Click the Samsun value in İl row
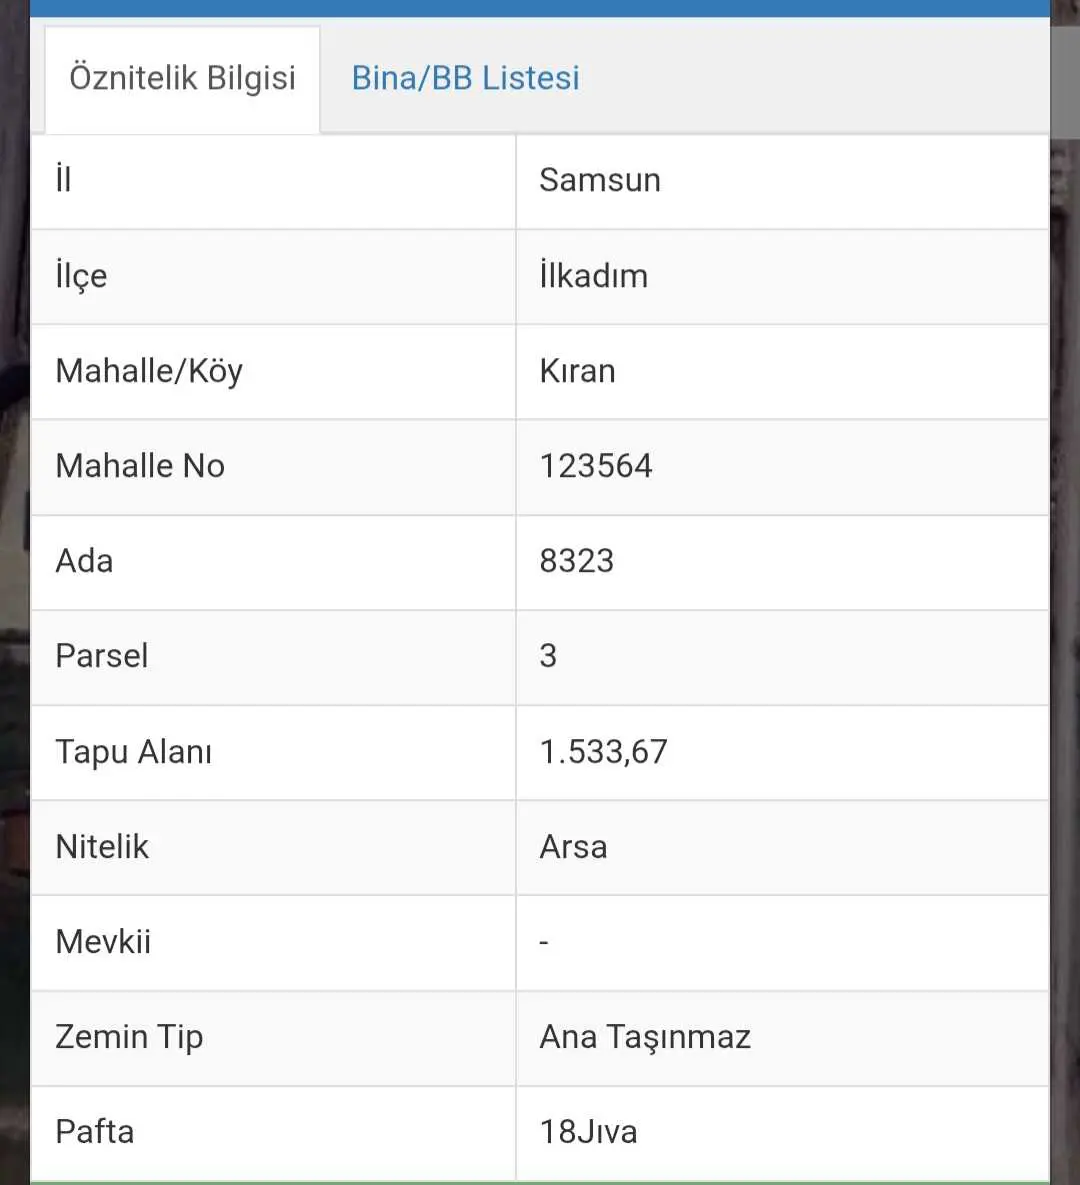The height and width of the screenshot is (1185, 1080). click(x=600, y=181)
